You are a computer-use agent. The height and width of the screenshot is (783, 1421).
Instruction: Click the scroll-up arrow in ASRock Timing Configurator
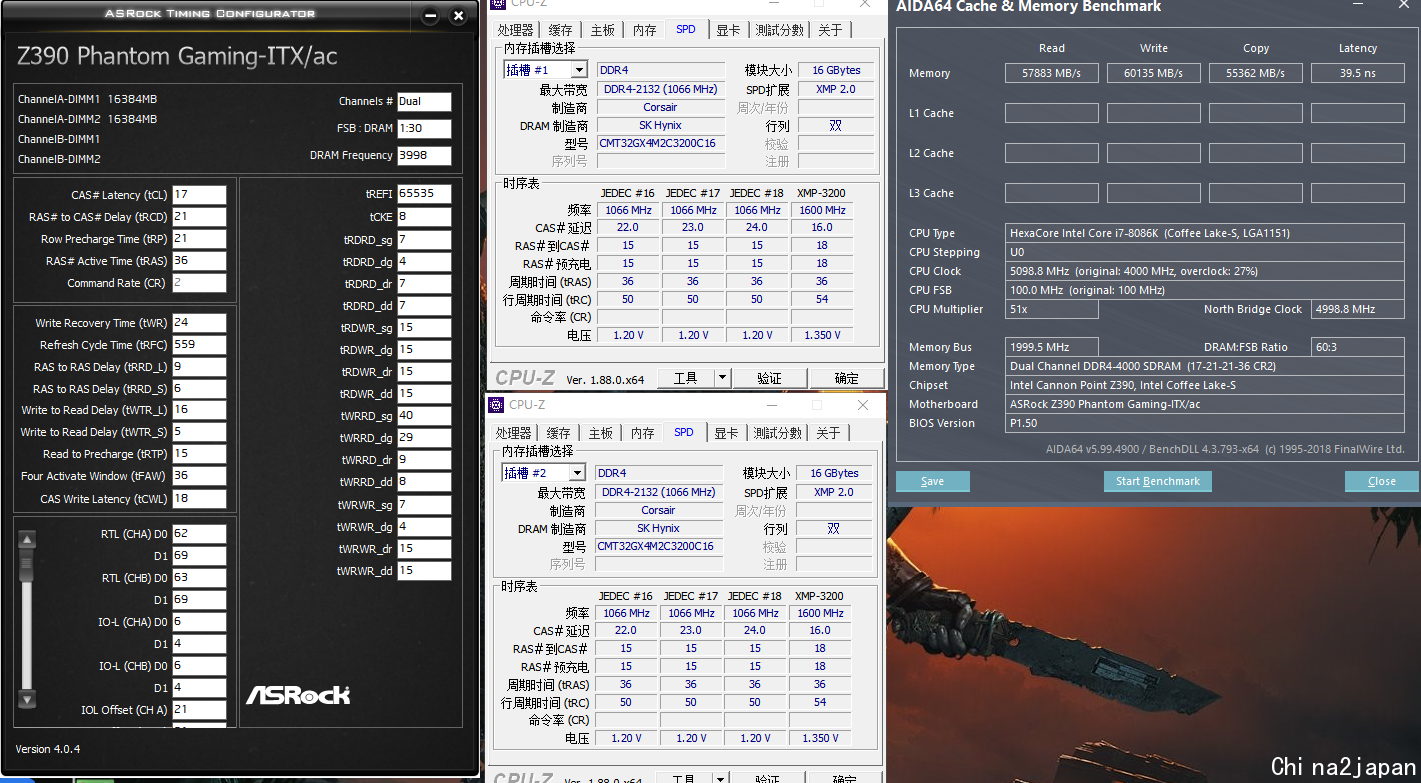[x=27, y=539]
